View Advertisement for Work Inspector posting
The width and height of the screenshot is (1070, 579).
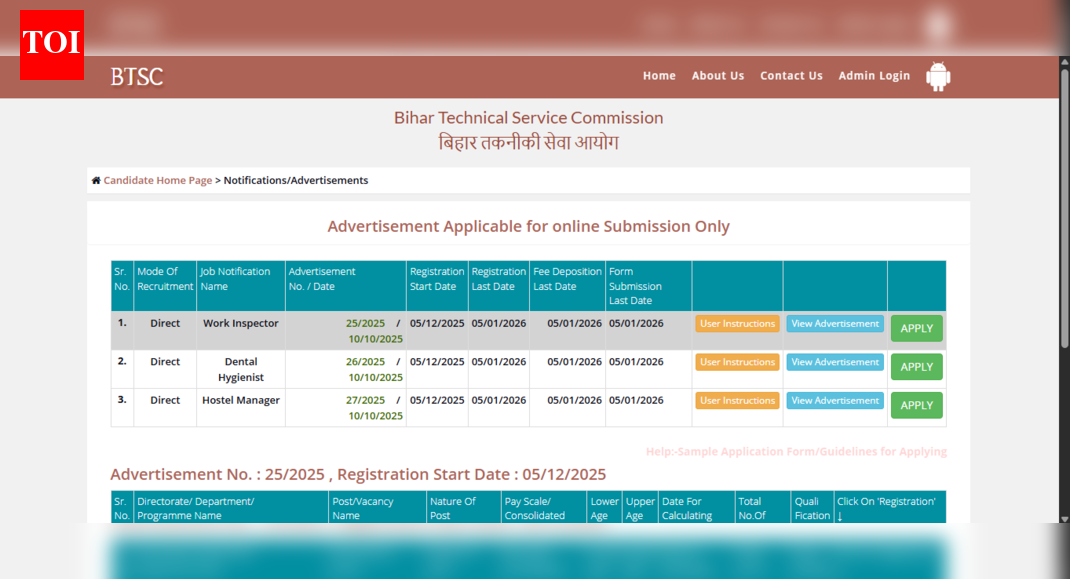[x=834, y=323]
